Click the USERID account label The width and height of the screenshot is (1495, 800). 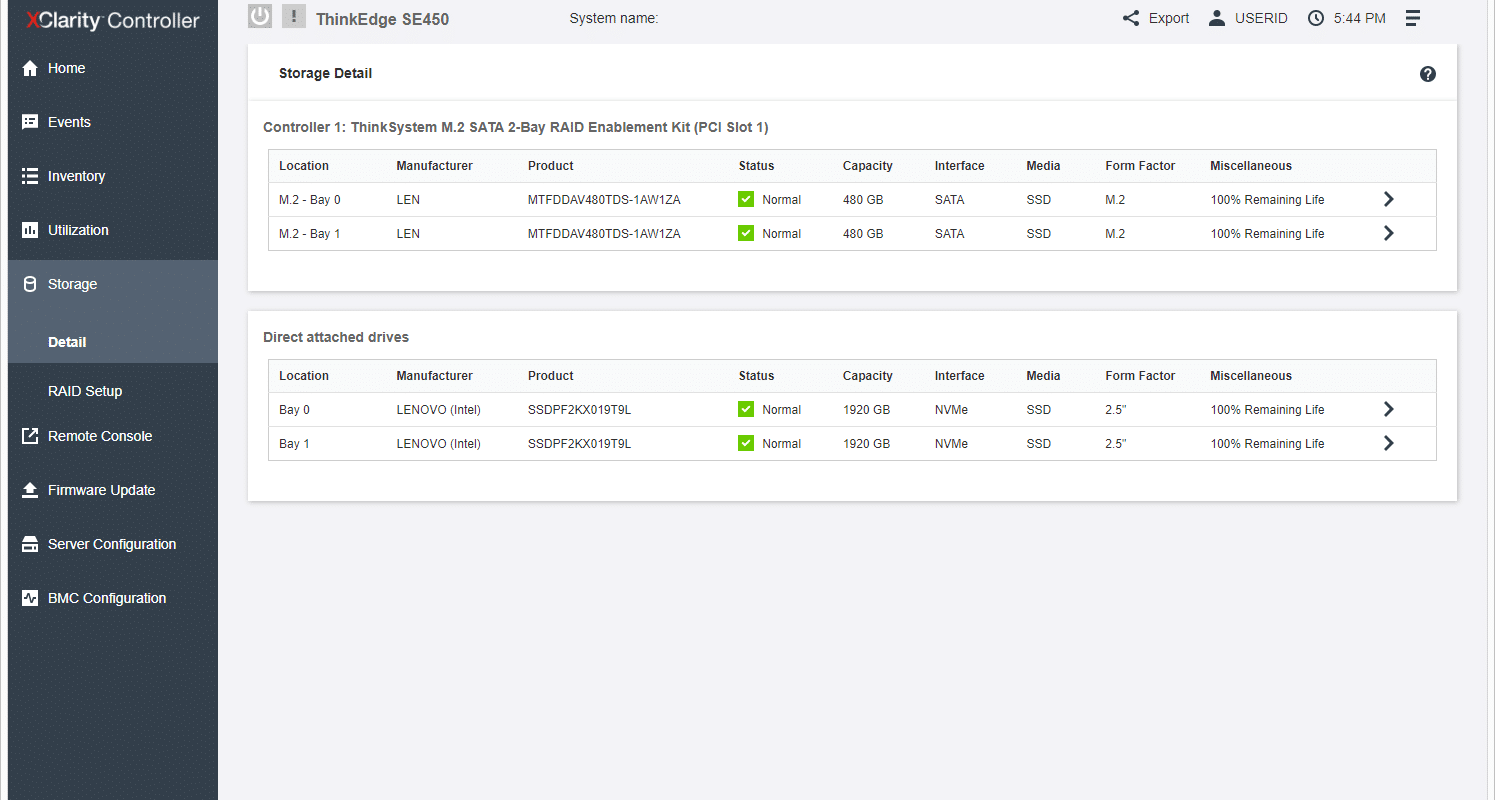point(1261,18)
